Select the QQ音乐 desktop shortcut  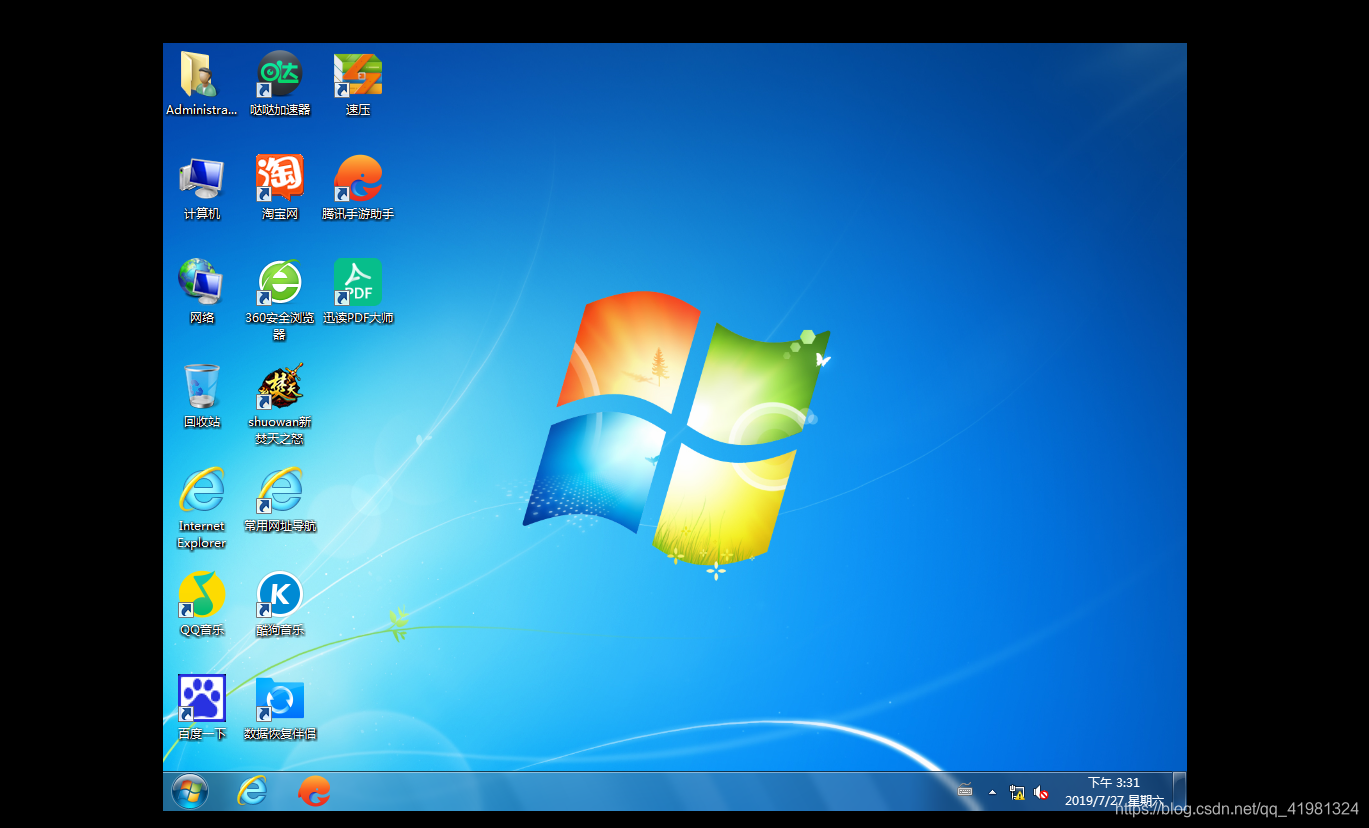[x=201, y=604]
